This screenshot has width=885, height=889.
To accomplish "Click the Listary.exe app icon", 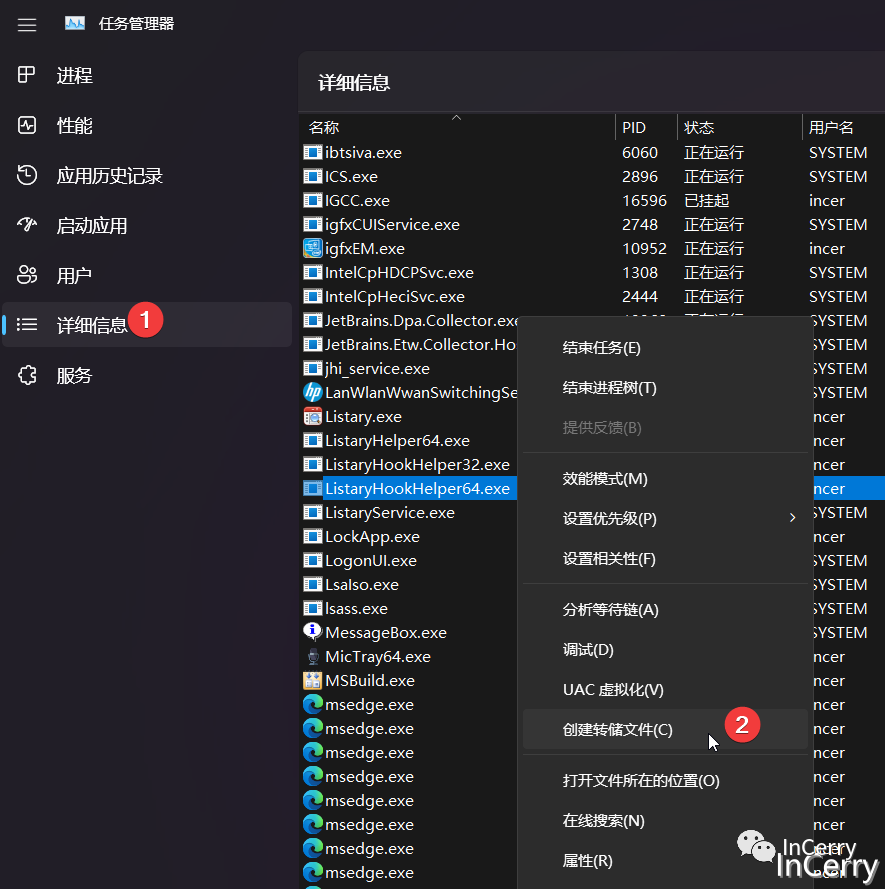I will tap(312, 416).
